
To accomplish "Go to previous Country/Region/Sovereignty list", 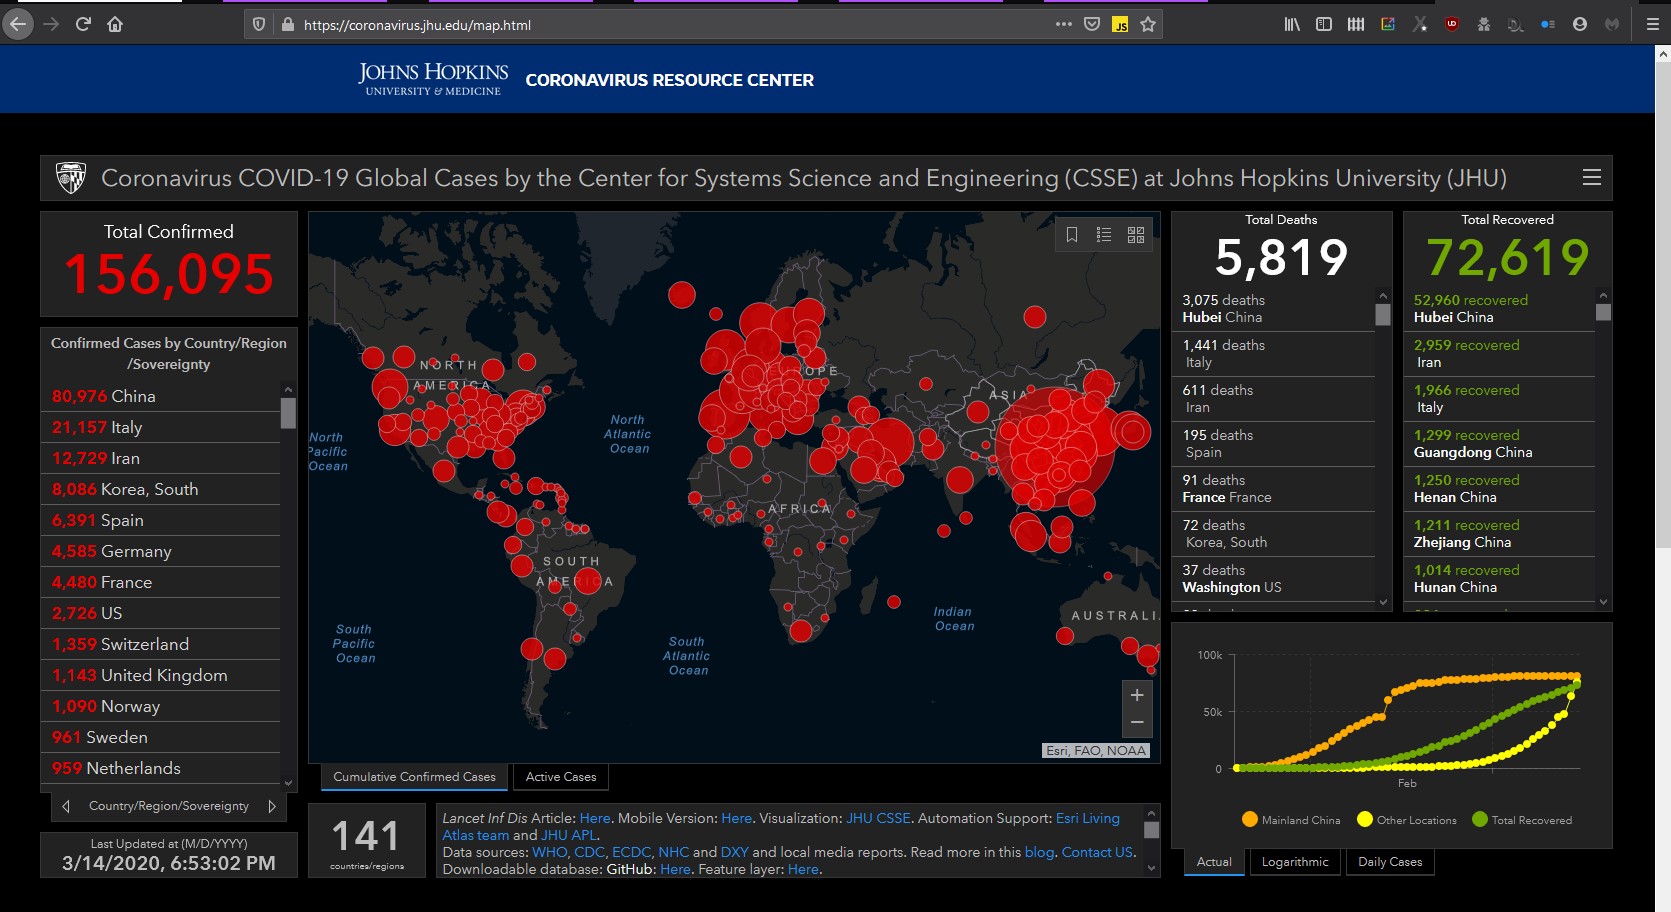I will coord(66,806).
